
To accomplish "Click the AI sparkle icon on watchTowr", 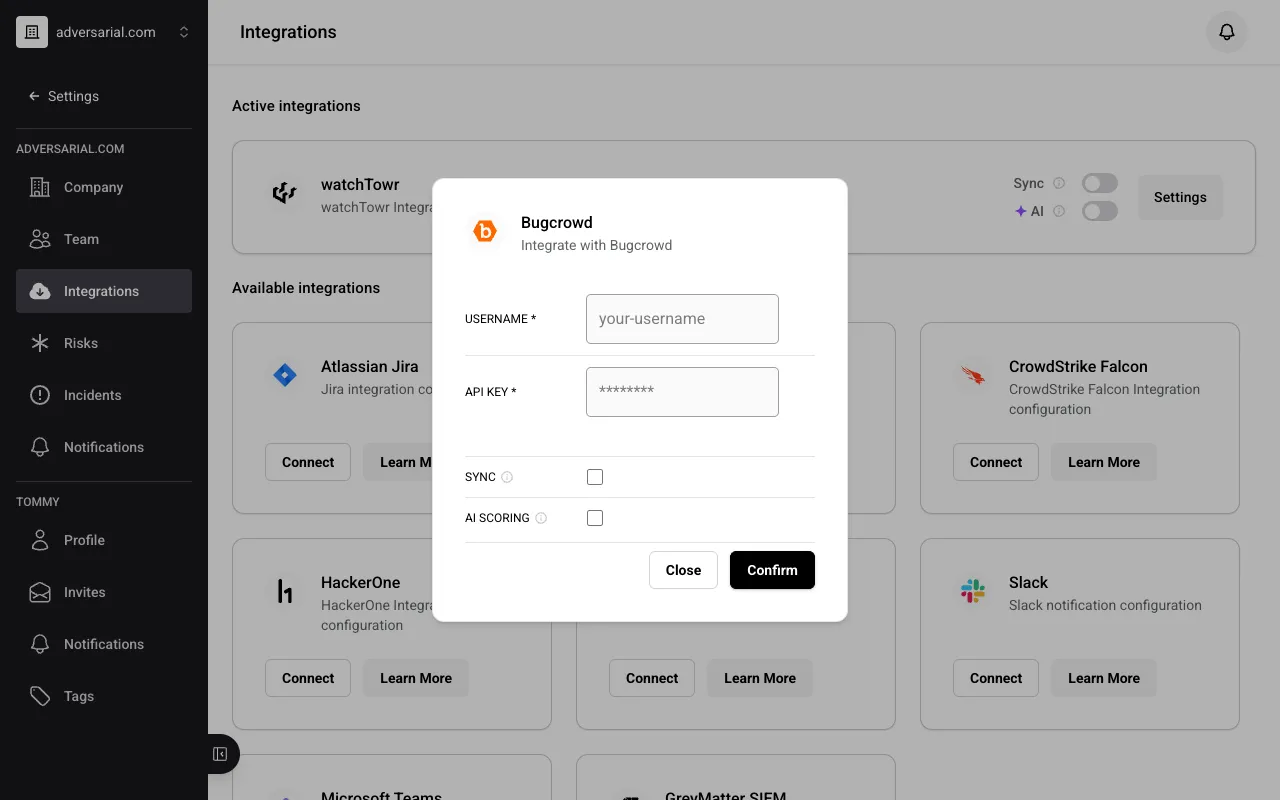I will (x=1021, y=211).
